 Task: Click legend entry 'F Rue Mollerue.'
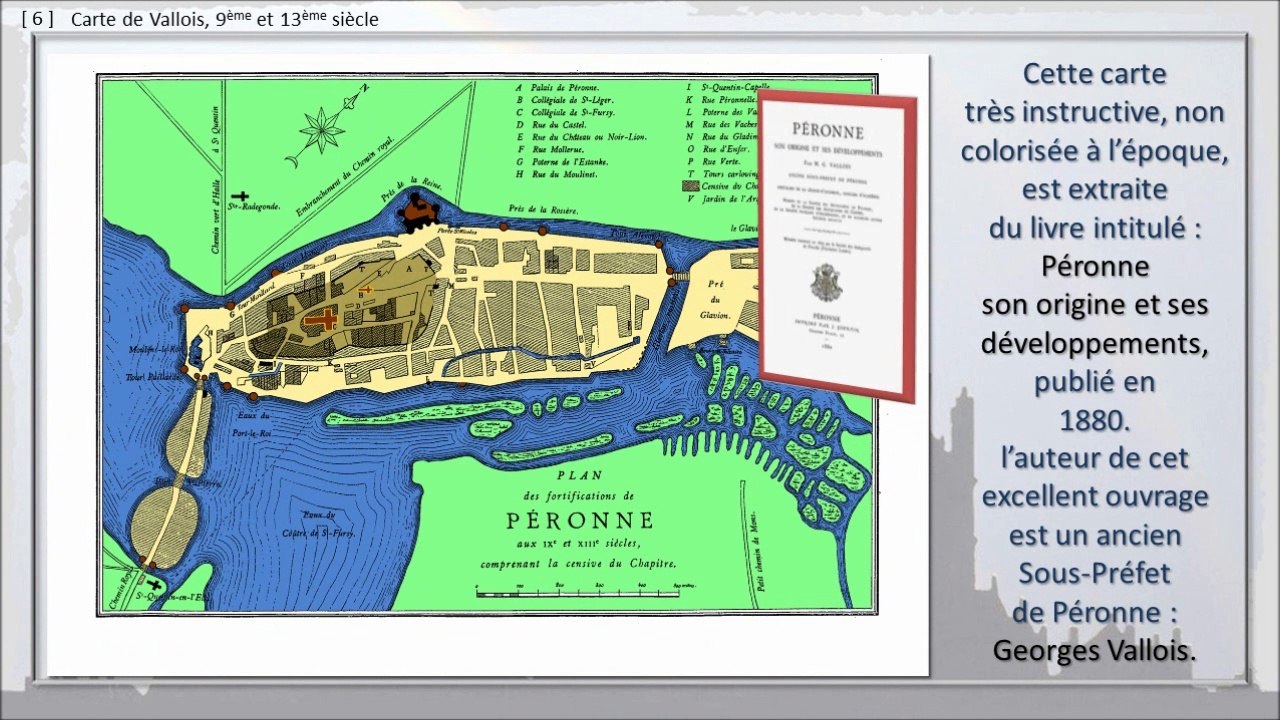(551, 149)
